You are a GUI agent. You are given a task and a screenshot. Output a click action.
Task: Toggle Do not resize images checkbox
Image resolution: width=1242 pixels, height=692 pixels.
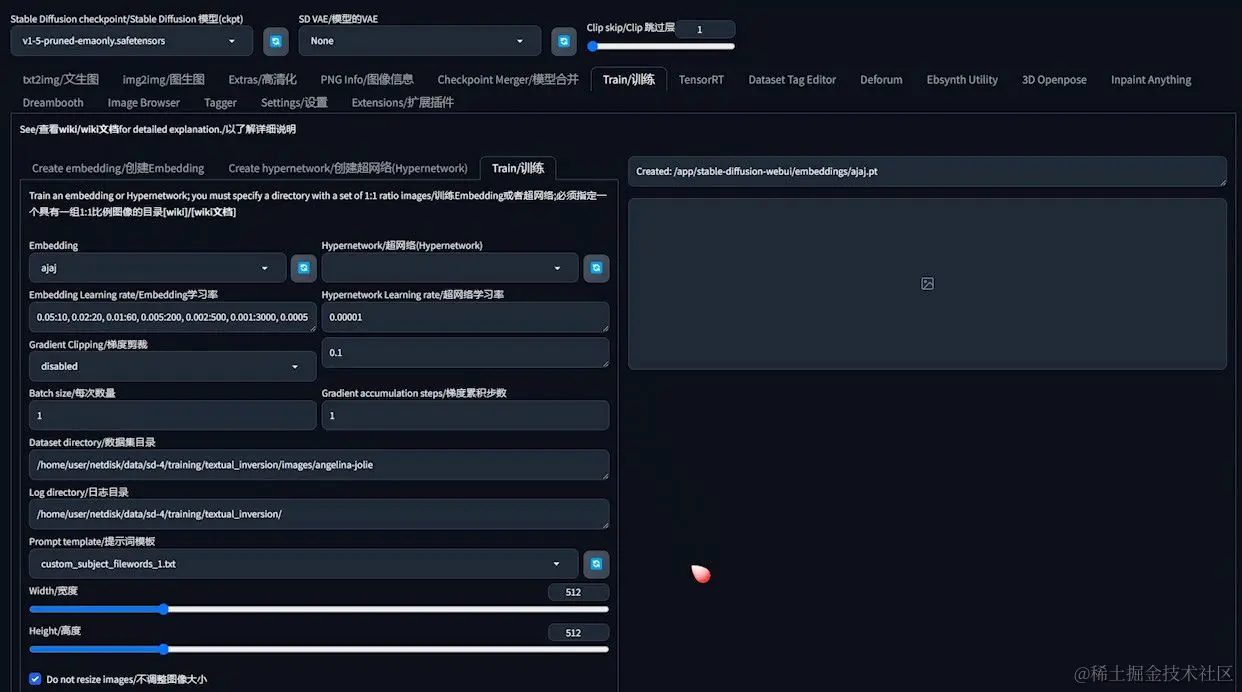[36, 679]
